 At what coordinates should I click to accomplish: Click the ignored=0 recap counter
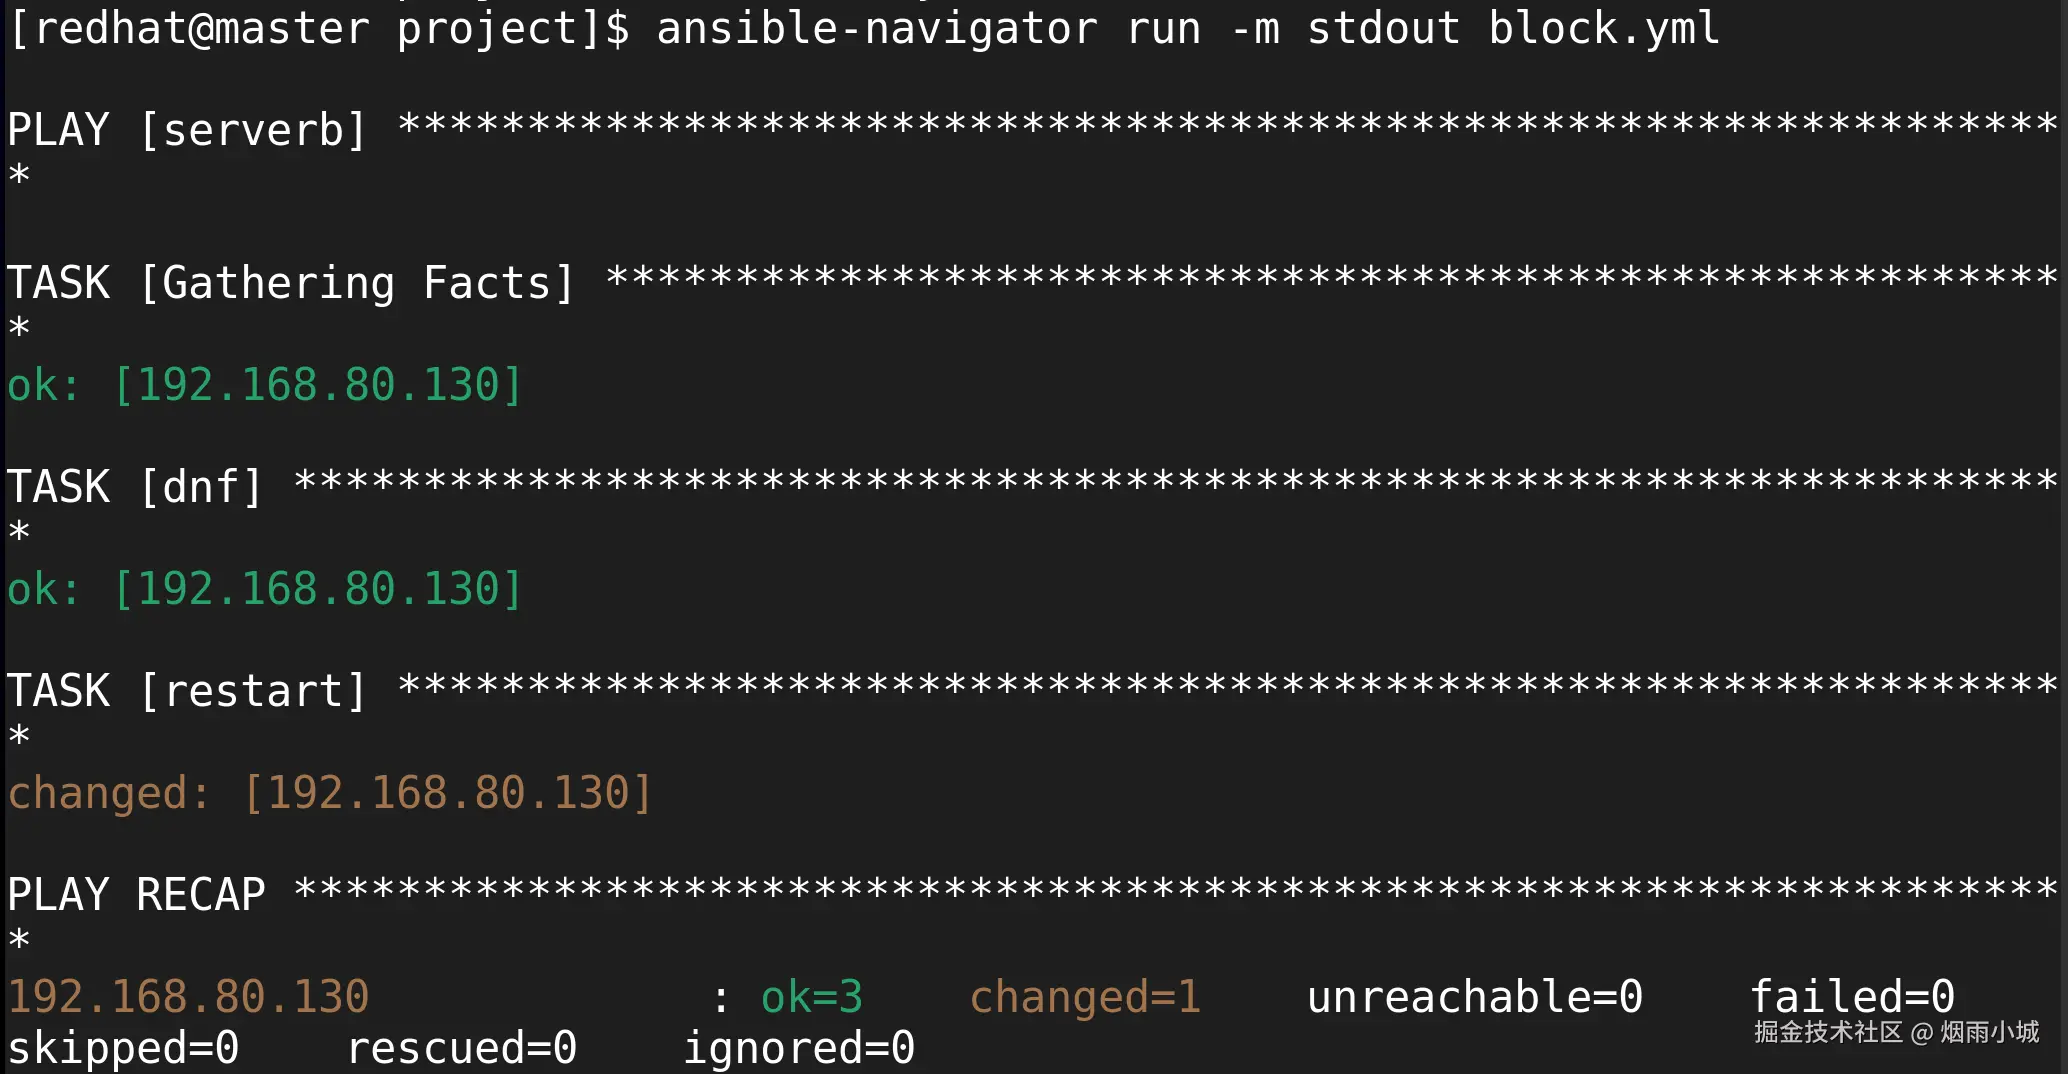pyautogui.click(x=799, y=1048)
